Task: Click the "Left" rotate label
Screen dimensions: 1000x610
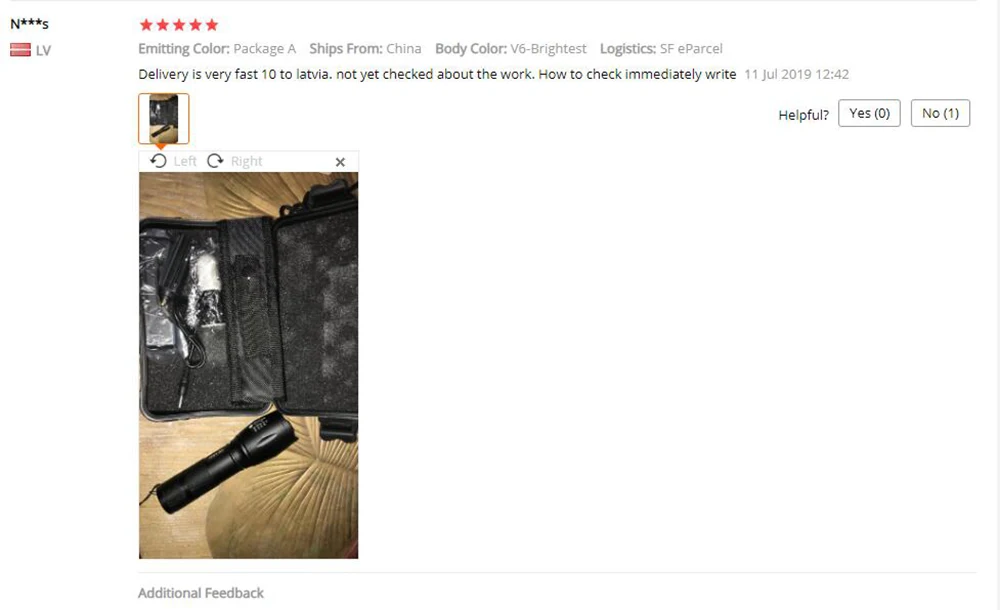Action: [185, 161]
